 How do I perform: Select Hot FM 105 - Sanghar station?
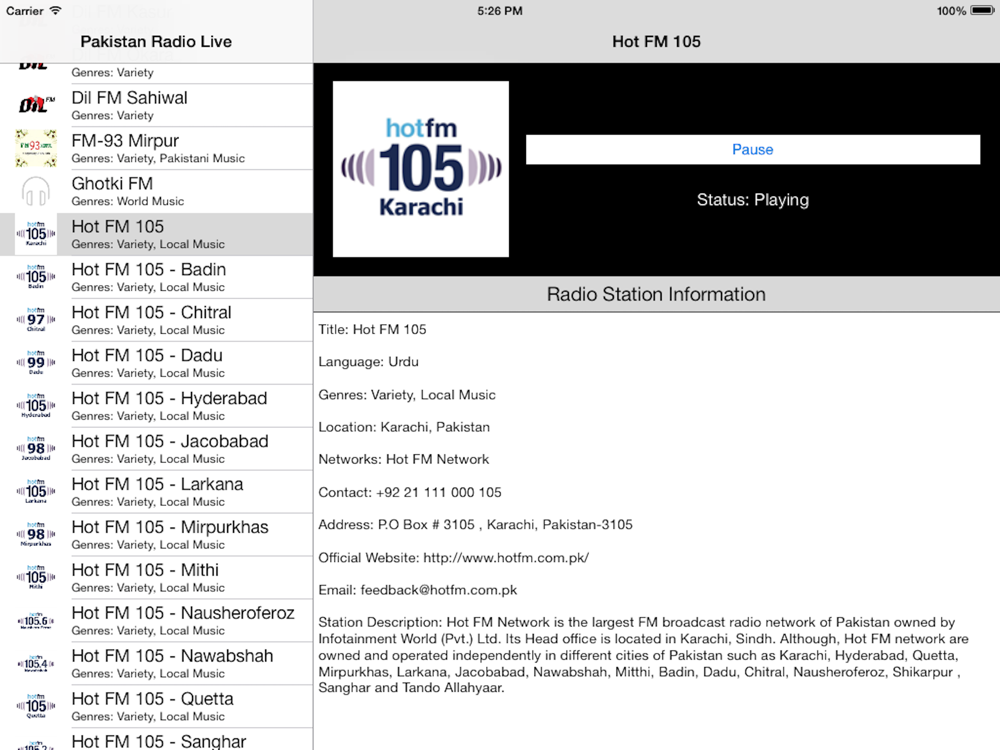[x=156, y=739]
